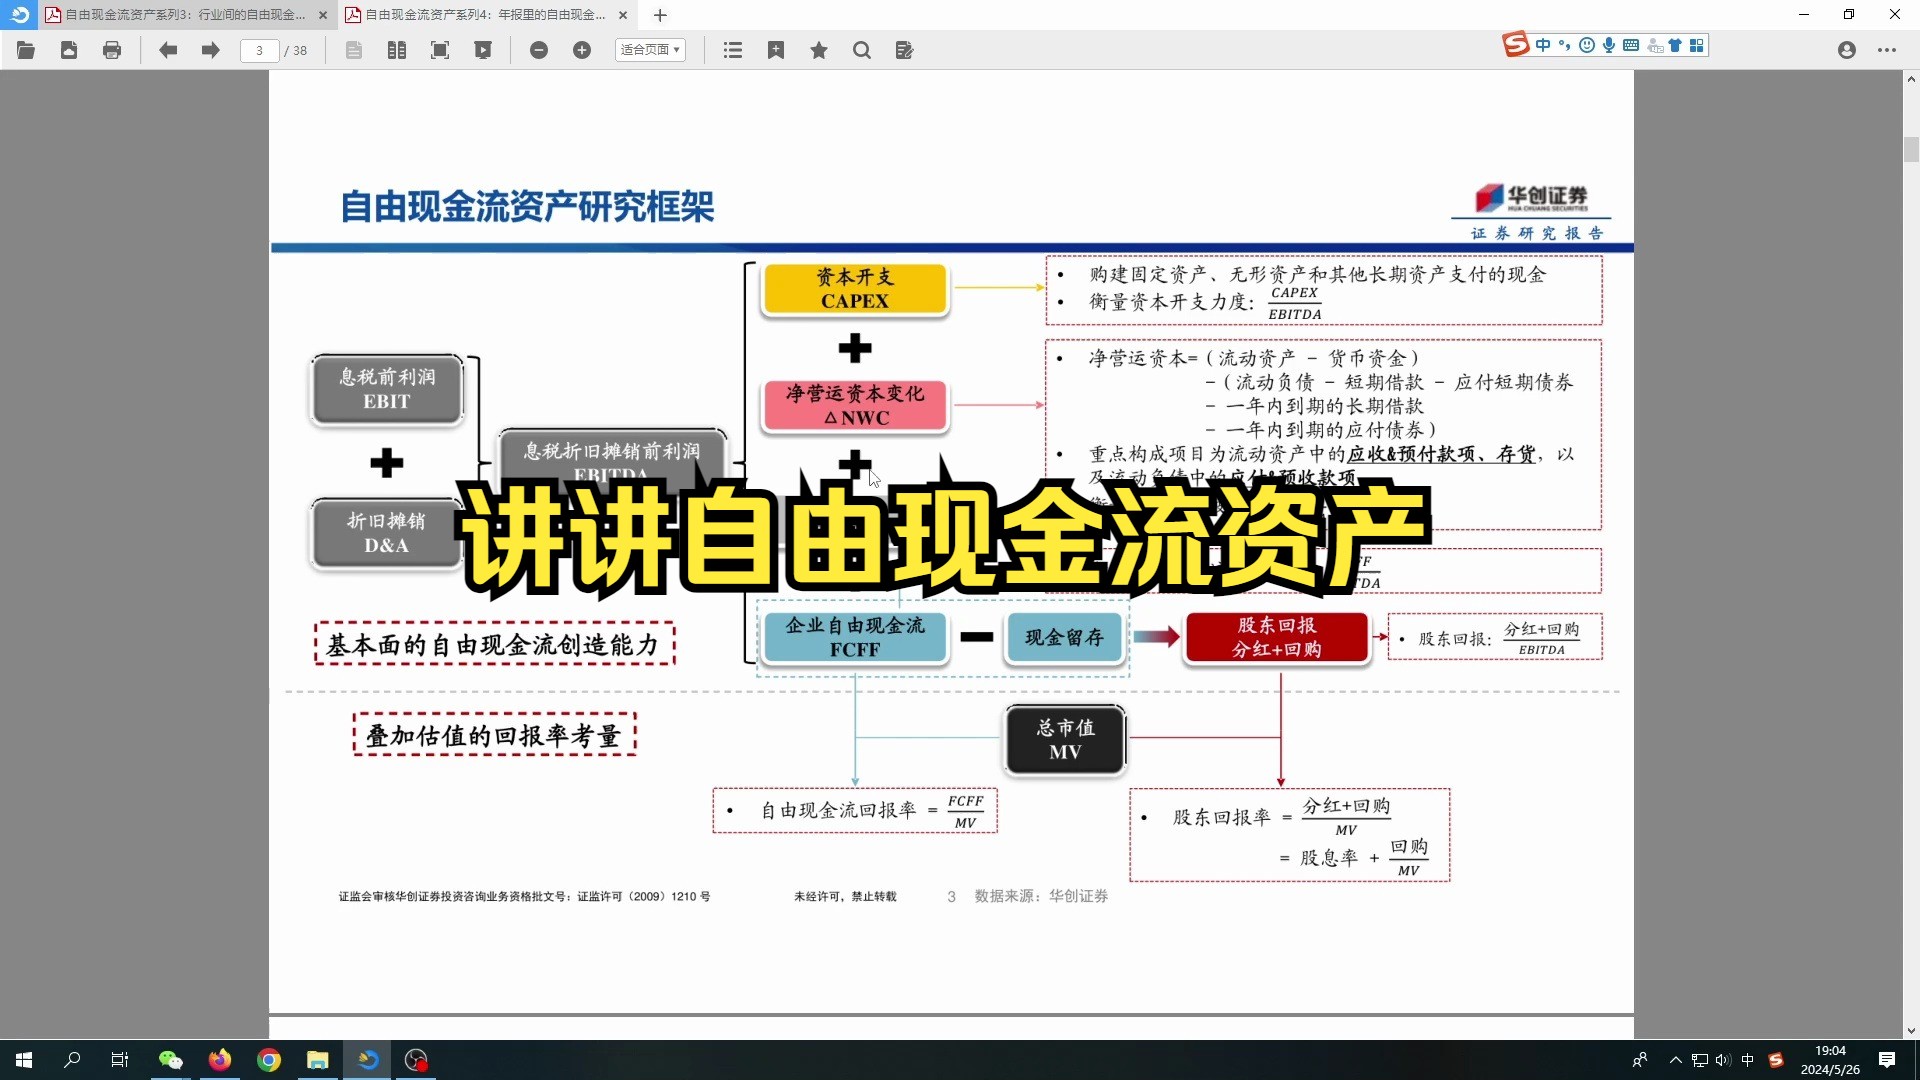1920x1080 pixels.
Task: Click the Chrome browser taskbar icon
Action: tap(269, 1059)
